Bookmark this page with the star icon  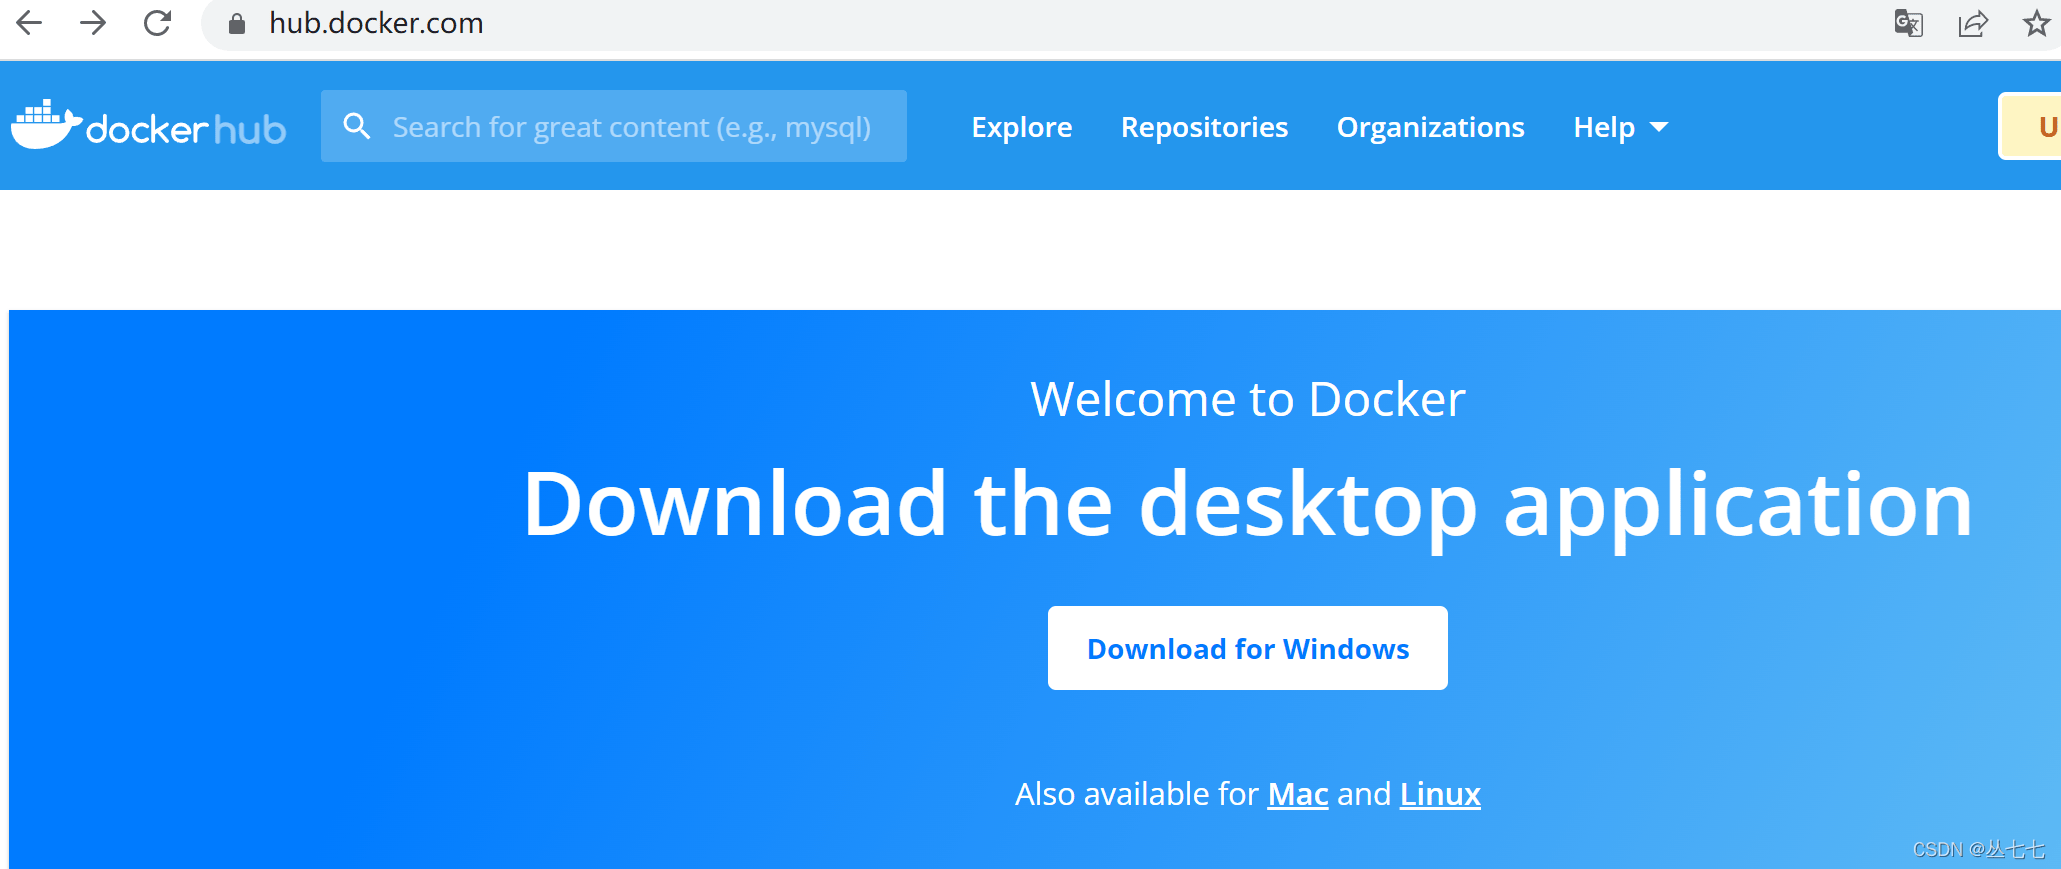click(2036, 23)
